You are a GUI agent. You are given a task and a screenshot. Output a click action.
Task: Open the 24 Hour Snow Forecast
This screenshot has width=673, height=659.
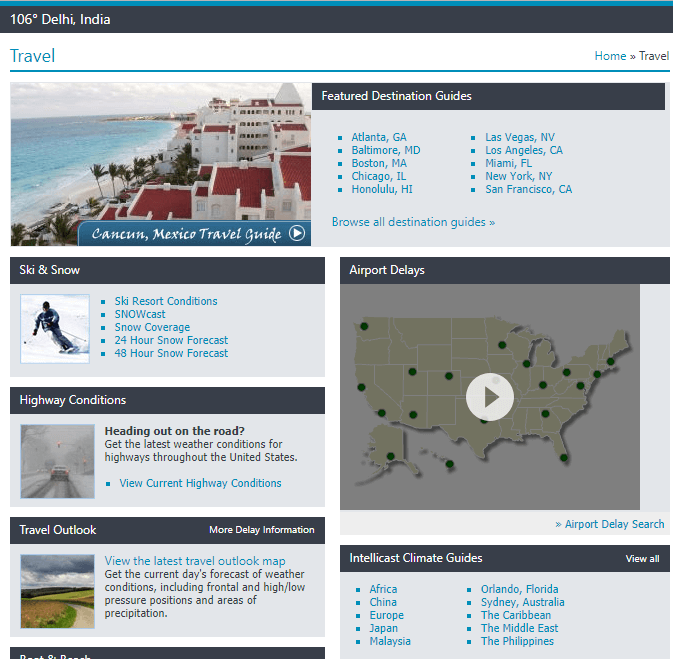(x=171, y=340)
